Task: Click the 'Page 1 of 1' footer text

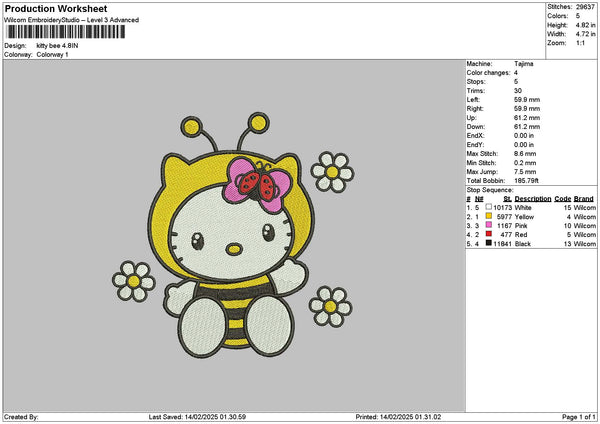Action: 579,417
